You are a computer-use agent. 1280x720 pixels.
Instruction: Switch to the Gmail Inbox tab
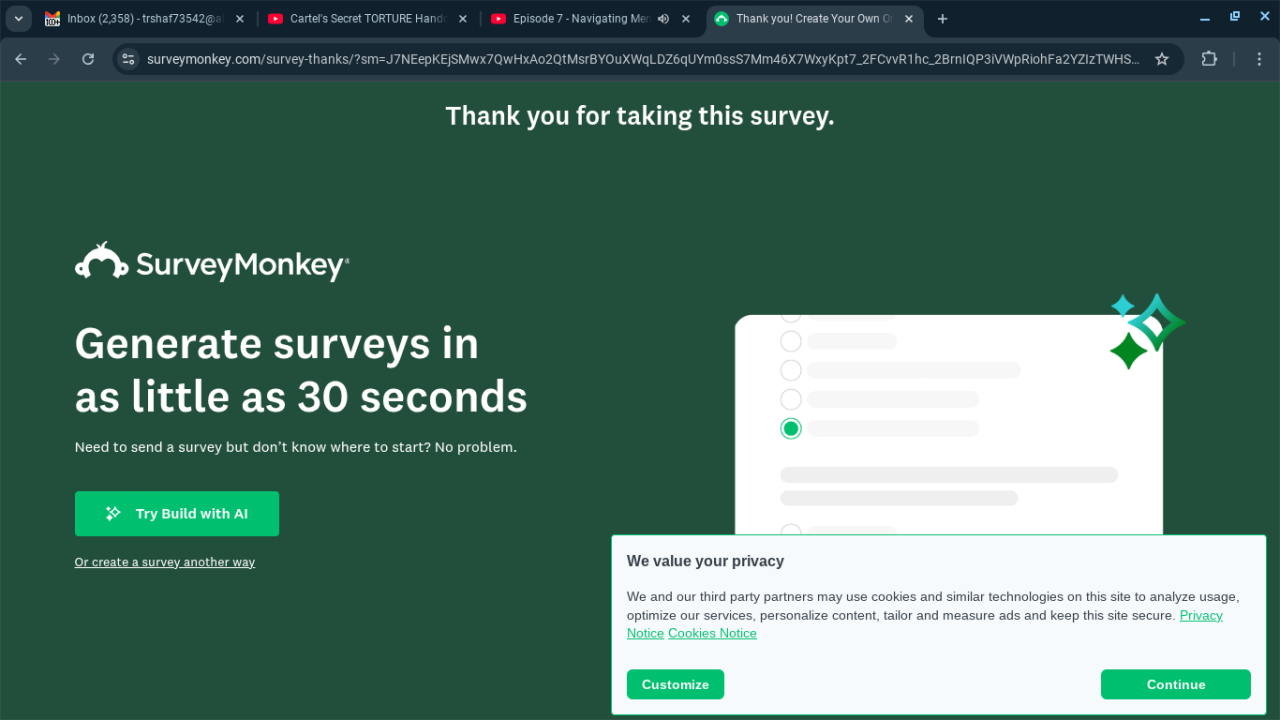140,19
